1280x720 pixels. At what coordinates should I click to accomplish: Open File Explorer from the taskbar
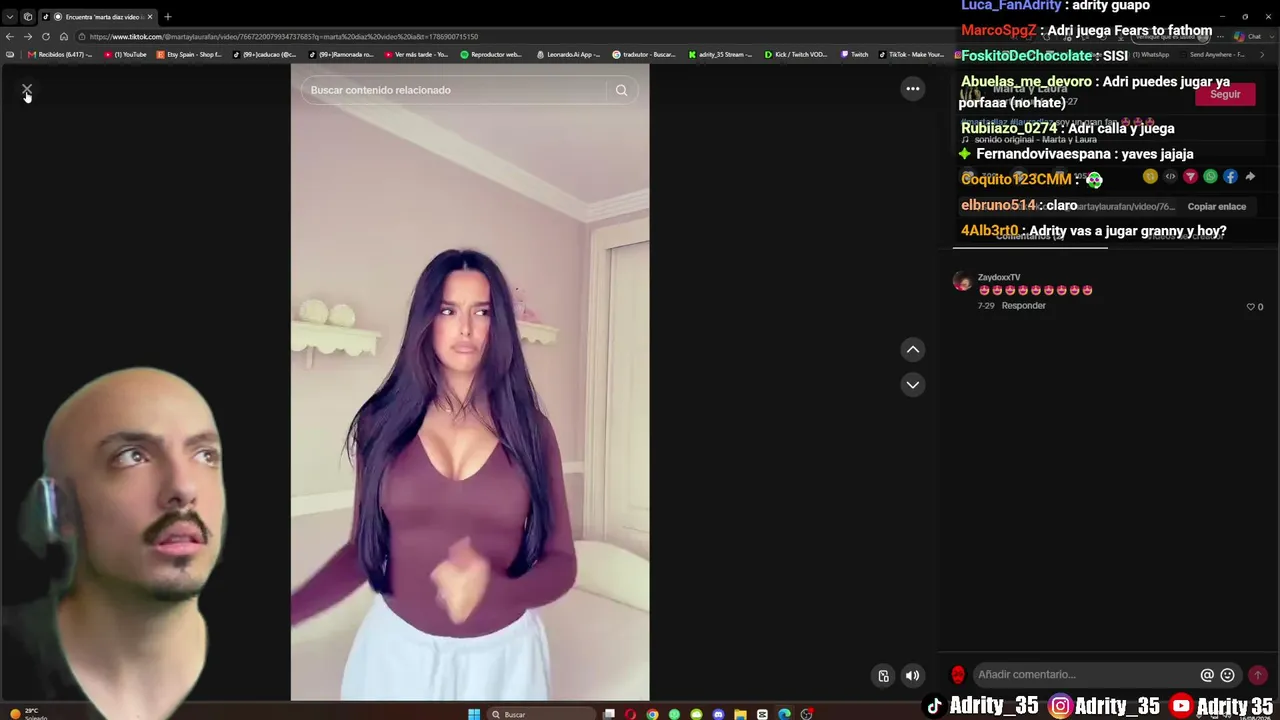[740, 714]
